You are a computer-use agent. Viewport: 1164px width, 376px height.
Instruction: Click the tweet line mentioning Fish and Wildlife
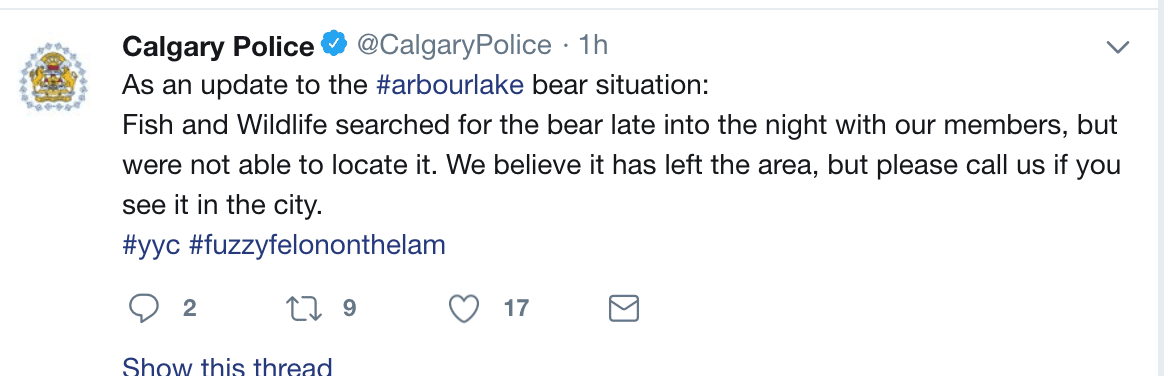[x=620, y=125]
